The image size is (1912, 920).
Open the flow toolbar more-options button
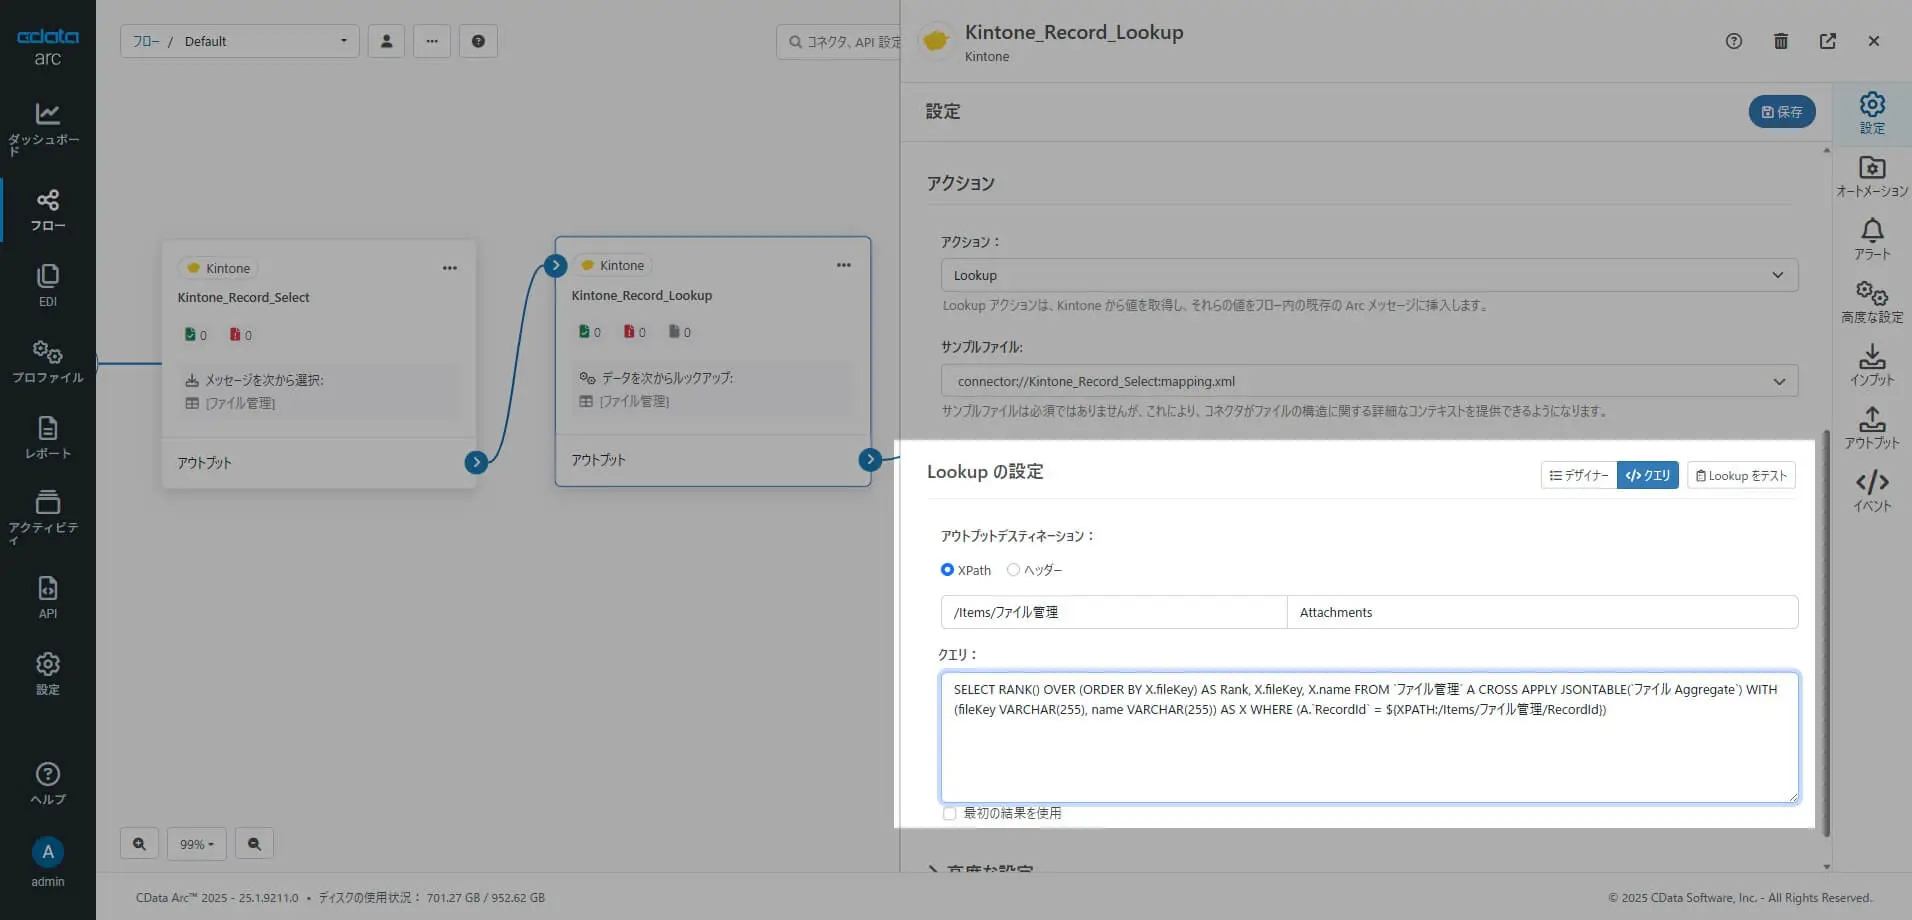click(x=432, y=41)
